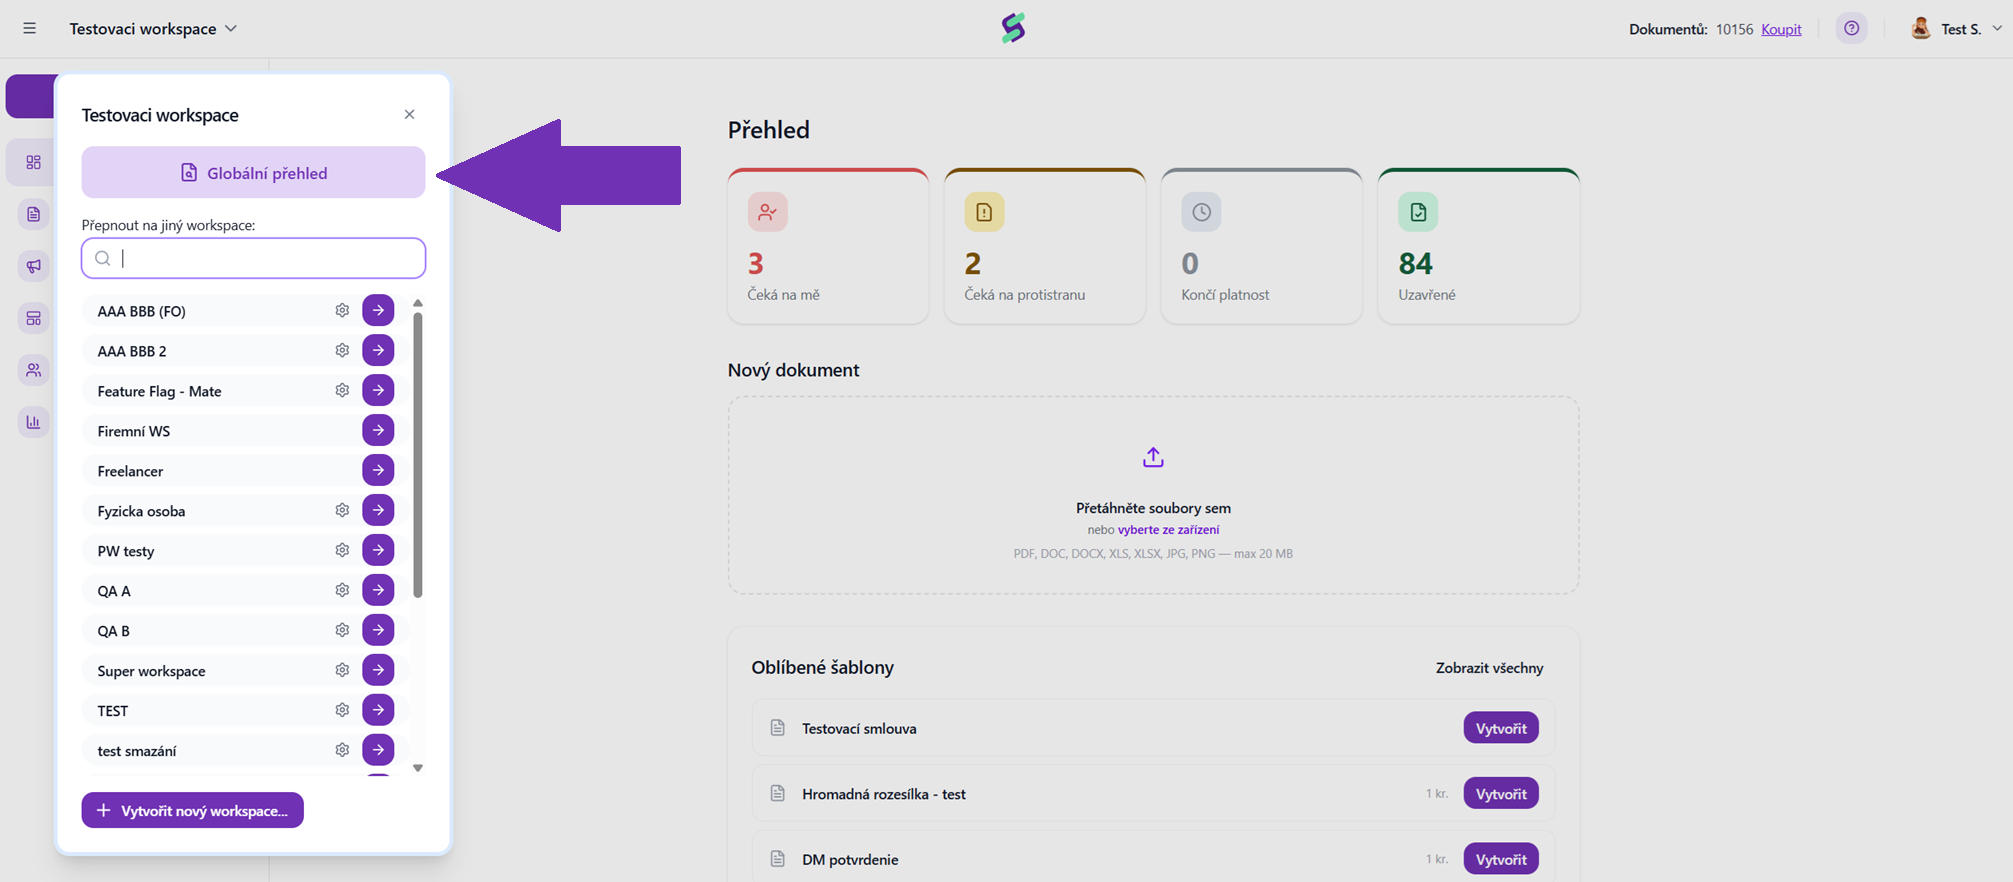
Task: Show all templates via Zobrazit všechny
Action: point(1489,667)
